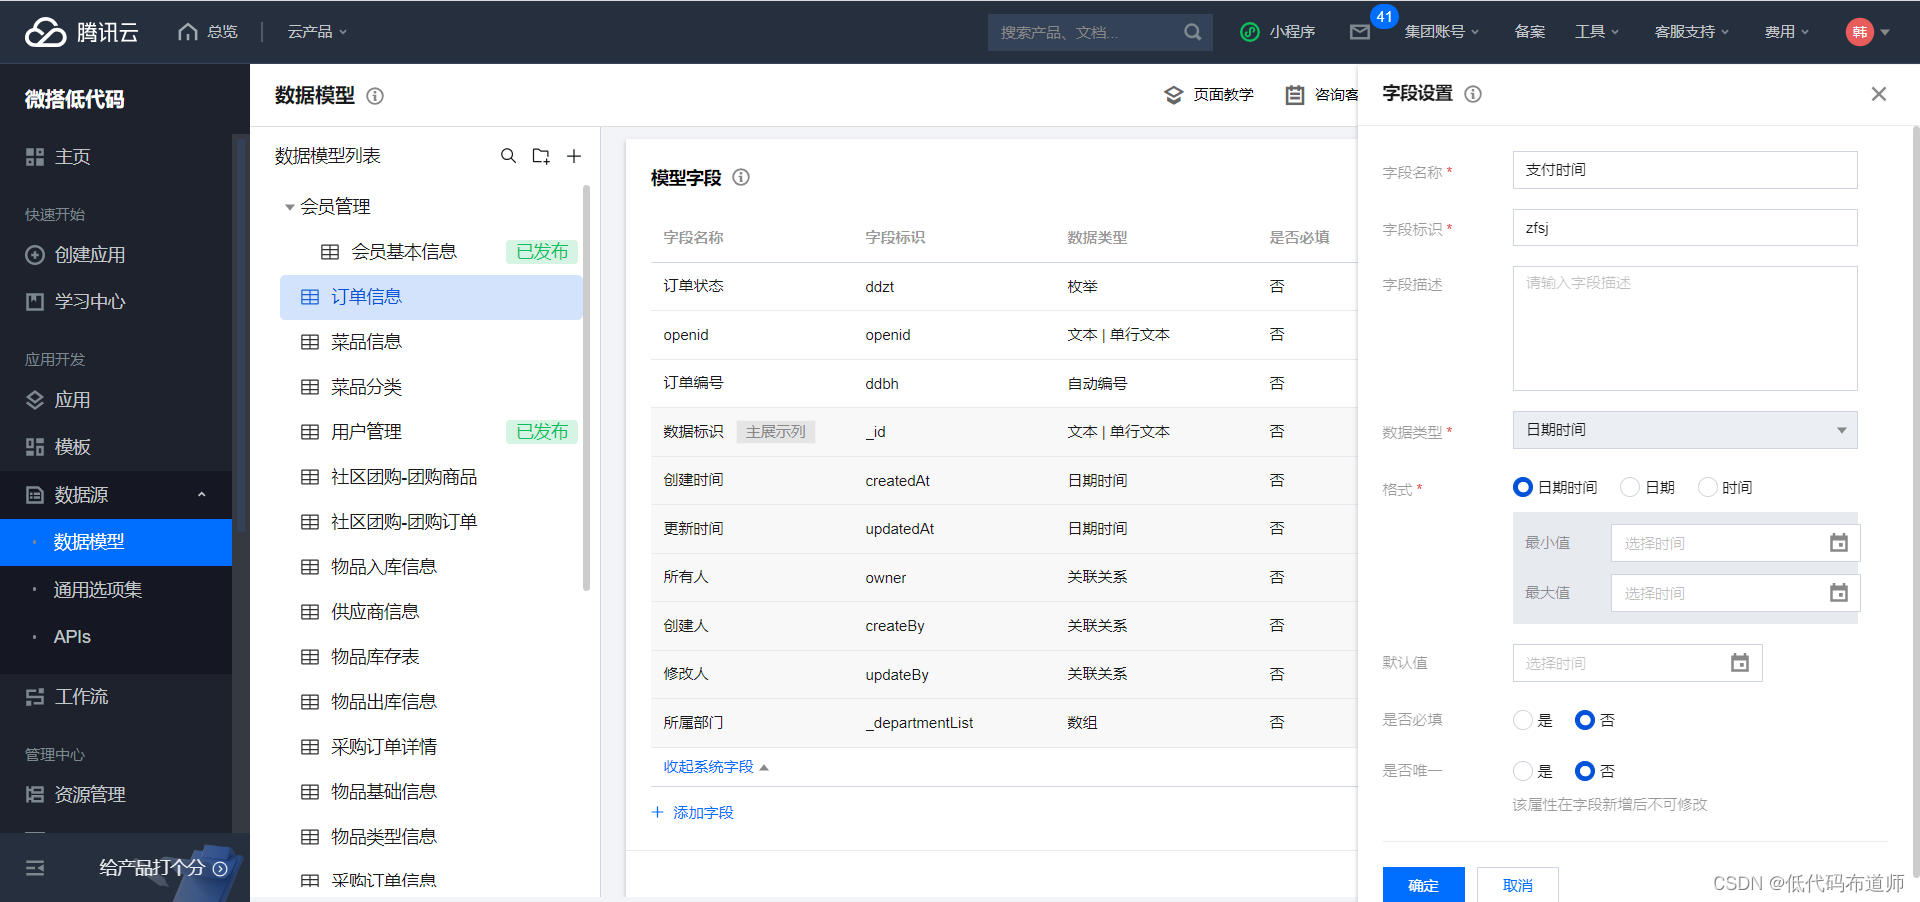Click the 字段名称 input field
This screenshot has width=1920, height=902.
click(x=1685, y=170)
